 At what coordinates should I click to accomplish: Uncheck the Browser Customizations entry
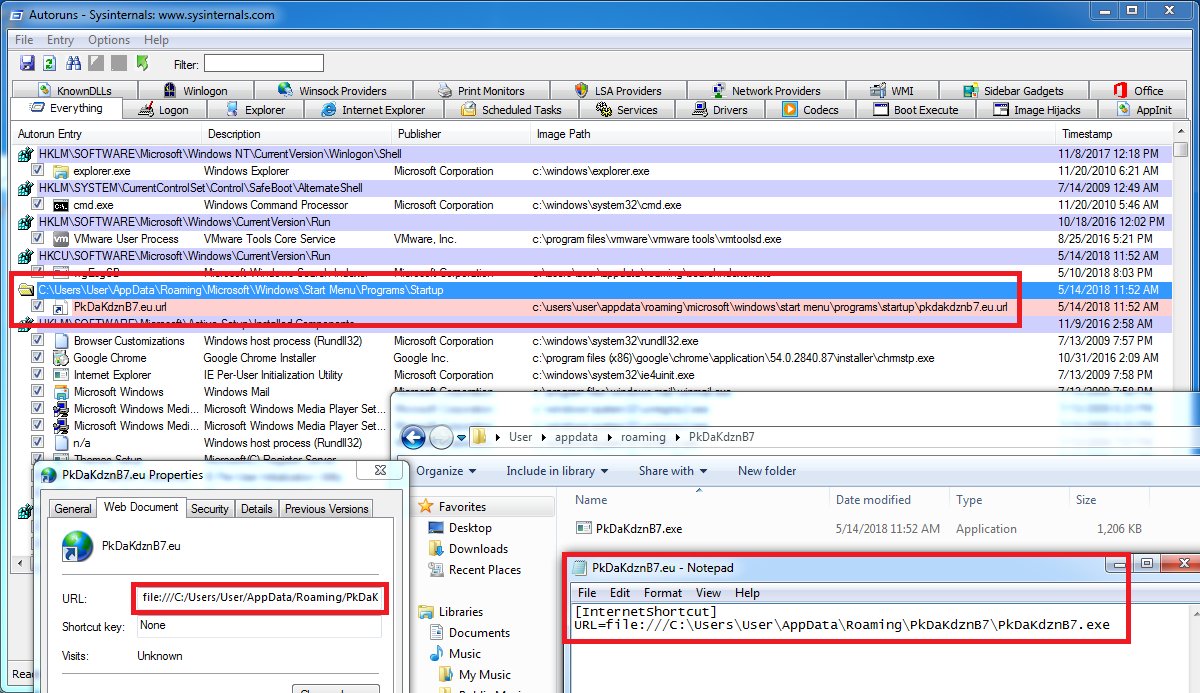click(38, 341)
